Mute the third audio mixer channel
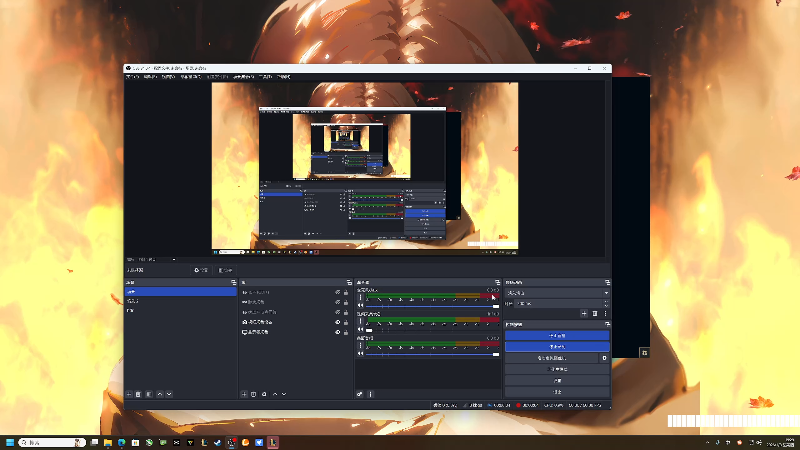Viewport: 800px width, 450px height. pyautogui.click(x=361, y=354)
